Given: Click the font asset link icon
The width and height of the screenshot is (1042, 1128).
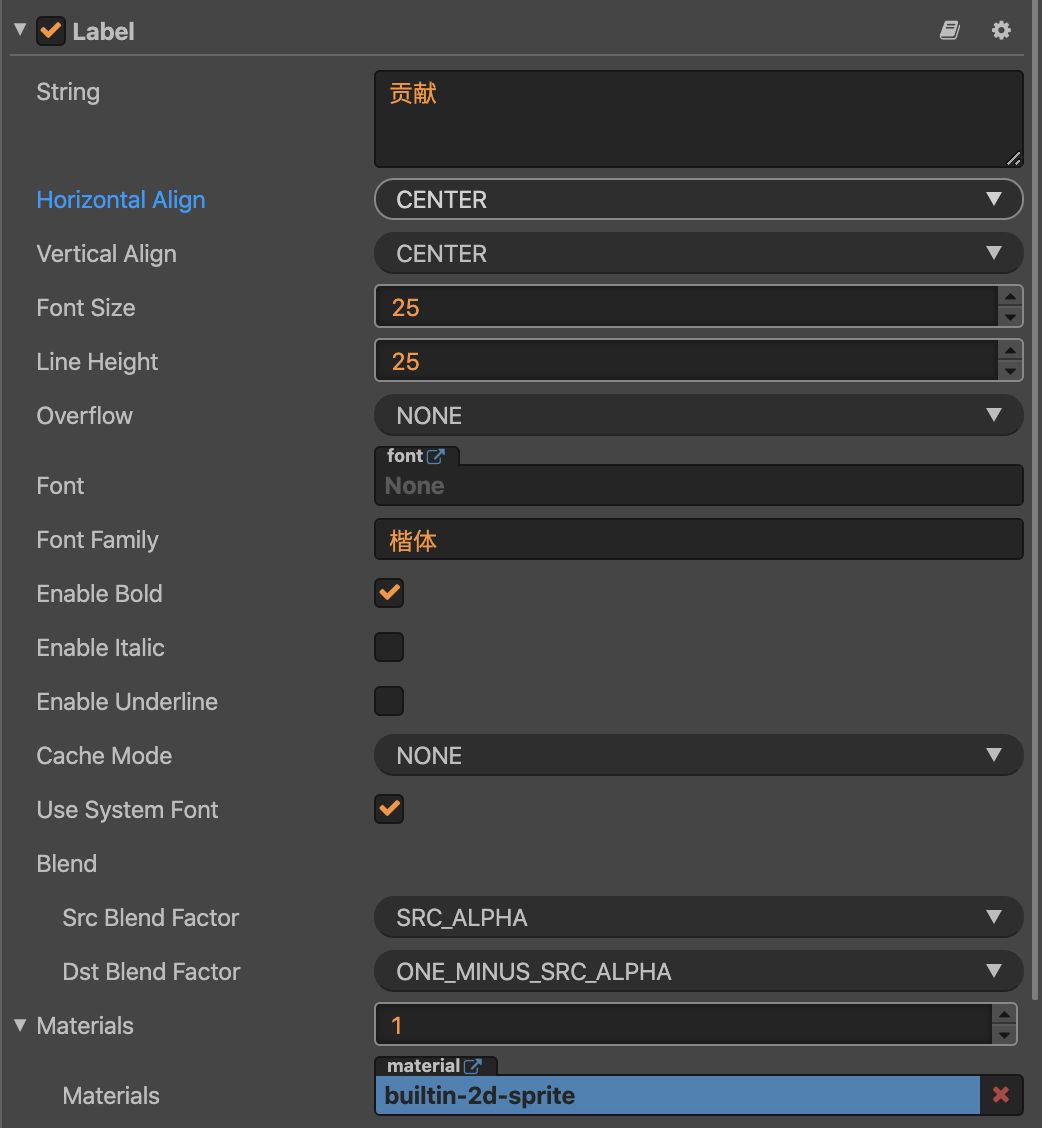Looking at the screenshot, I should [436, 456].
